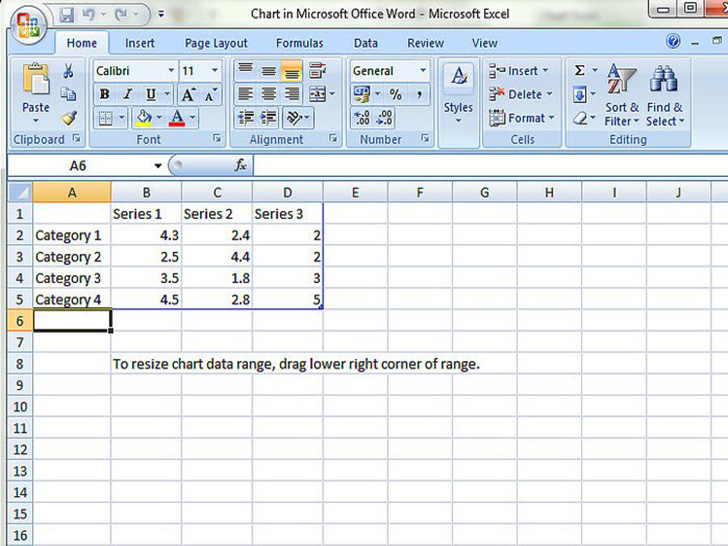Click Delete in Cells group

521,94
